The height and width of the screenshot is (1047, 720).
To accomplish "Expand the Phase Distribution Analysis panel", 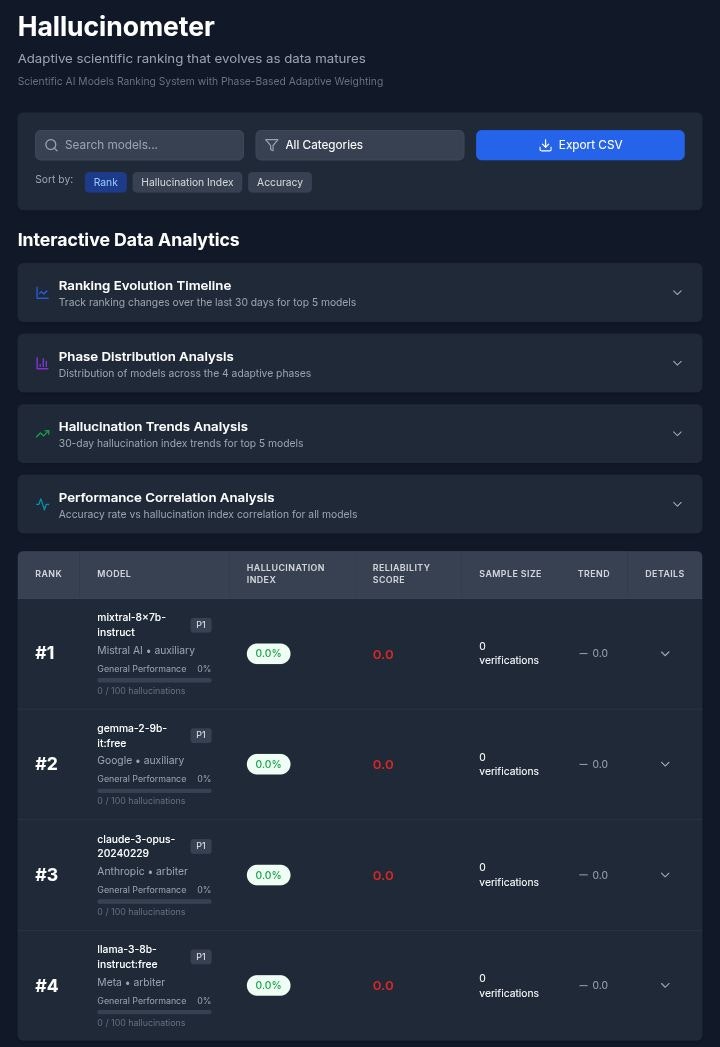I will pyautogui.click(x=677, y=364).
